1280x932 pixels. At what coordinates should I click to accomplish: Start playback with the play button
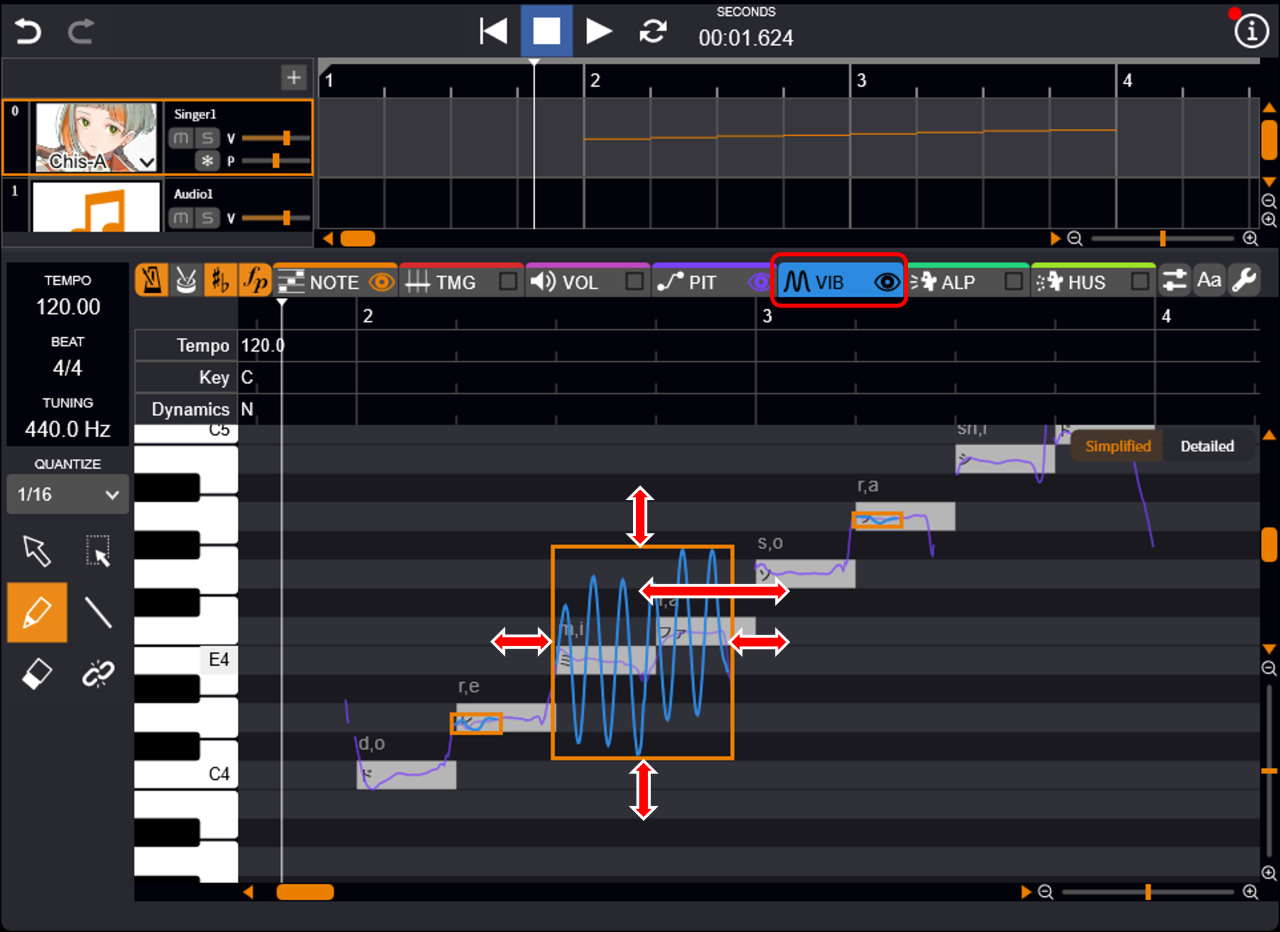point(599,31)
